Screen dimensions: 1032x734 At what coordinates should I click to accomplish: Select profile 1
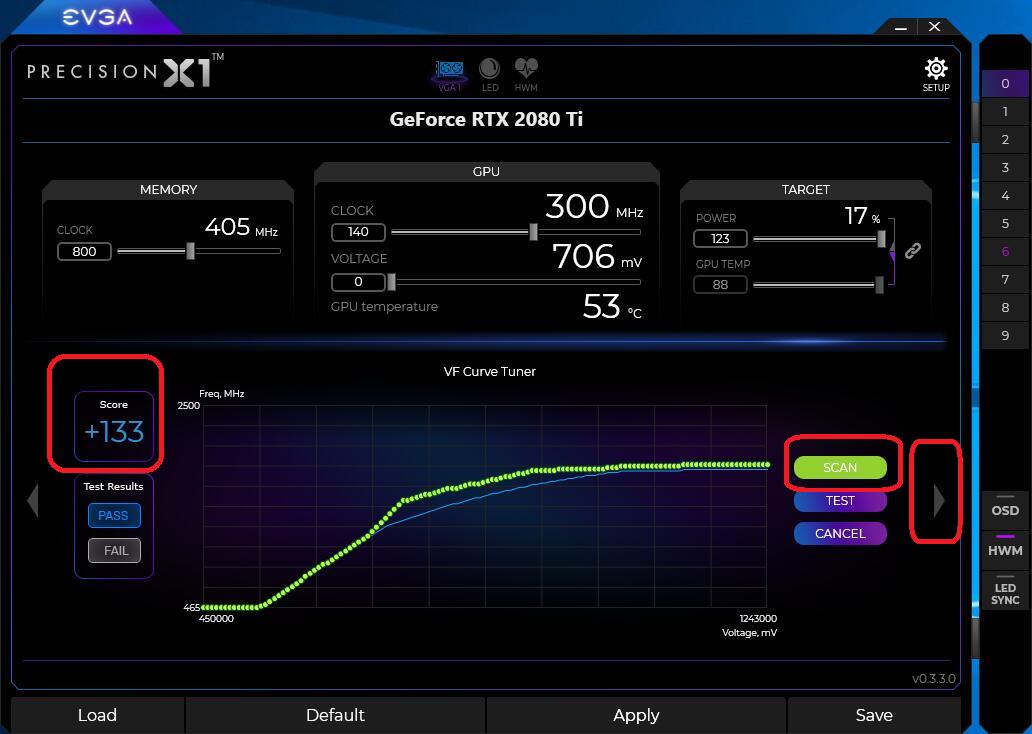1005,111
